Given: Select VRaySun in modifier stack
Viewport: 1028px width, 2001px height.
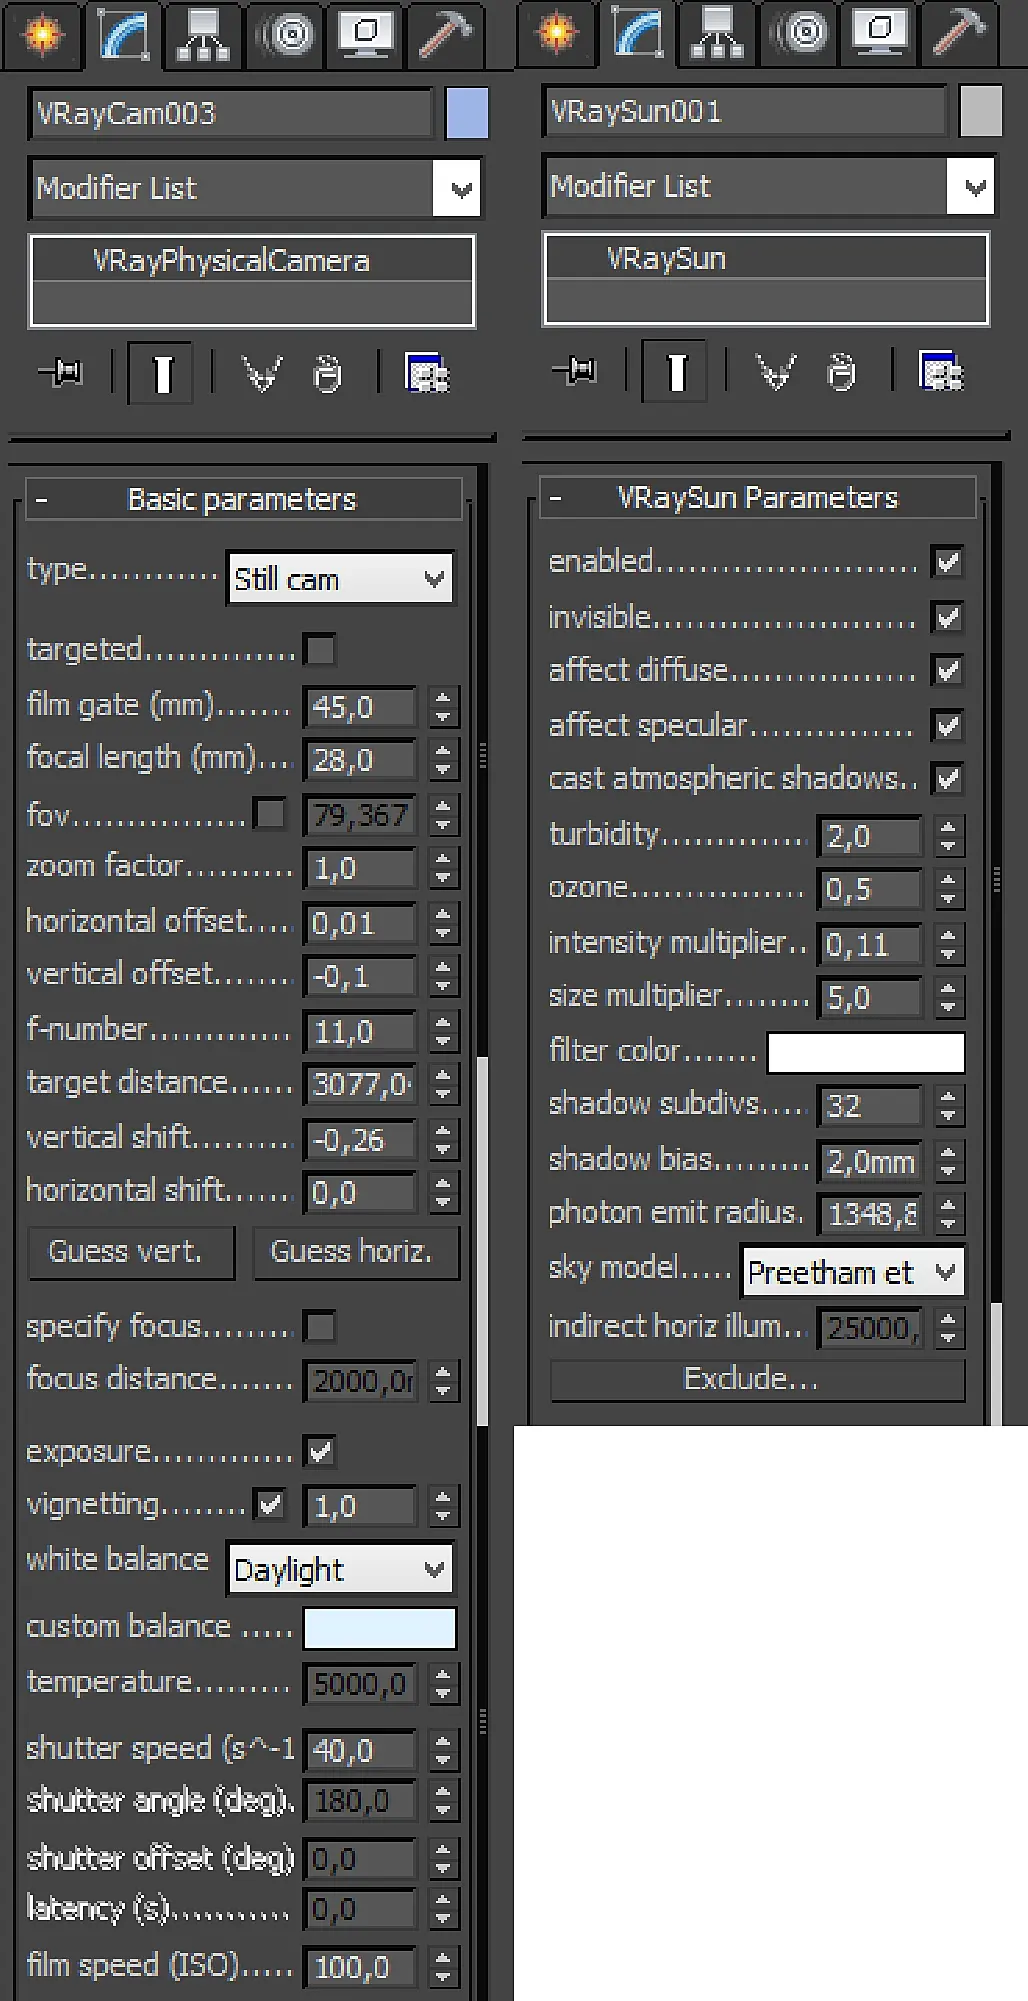Looking at the screenshot, I should [766, 259].
